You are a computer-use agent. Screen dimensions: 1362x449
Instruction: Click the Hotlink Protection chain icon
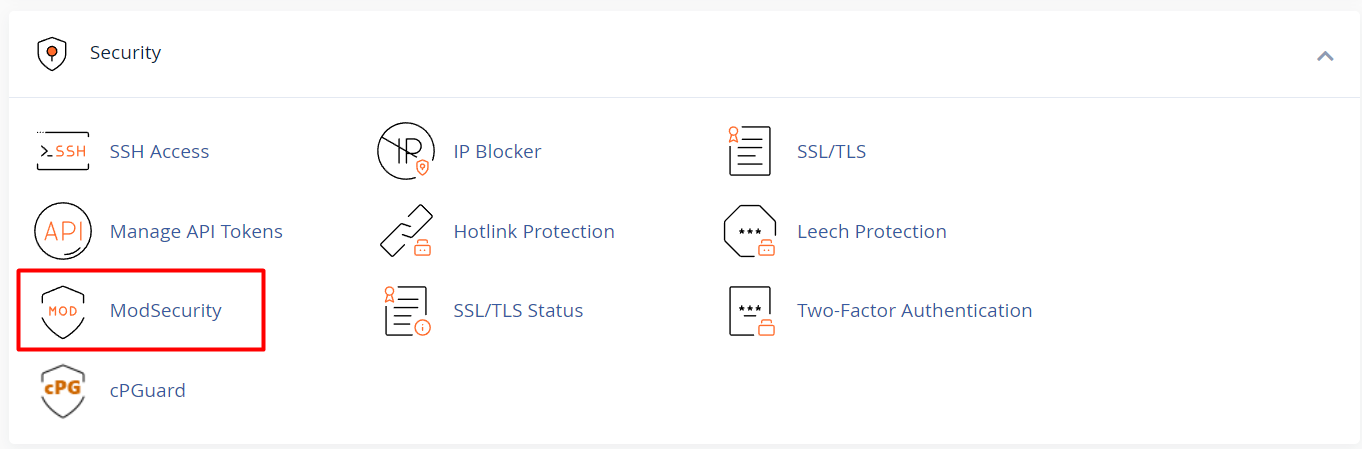pos(406,231)
